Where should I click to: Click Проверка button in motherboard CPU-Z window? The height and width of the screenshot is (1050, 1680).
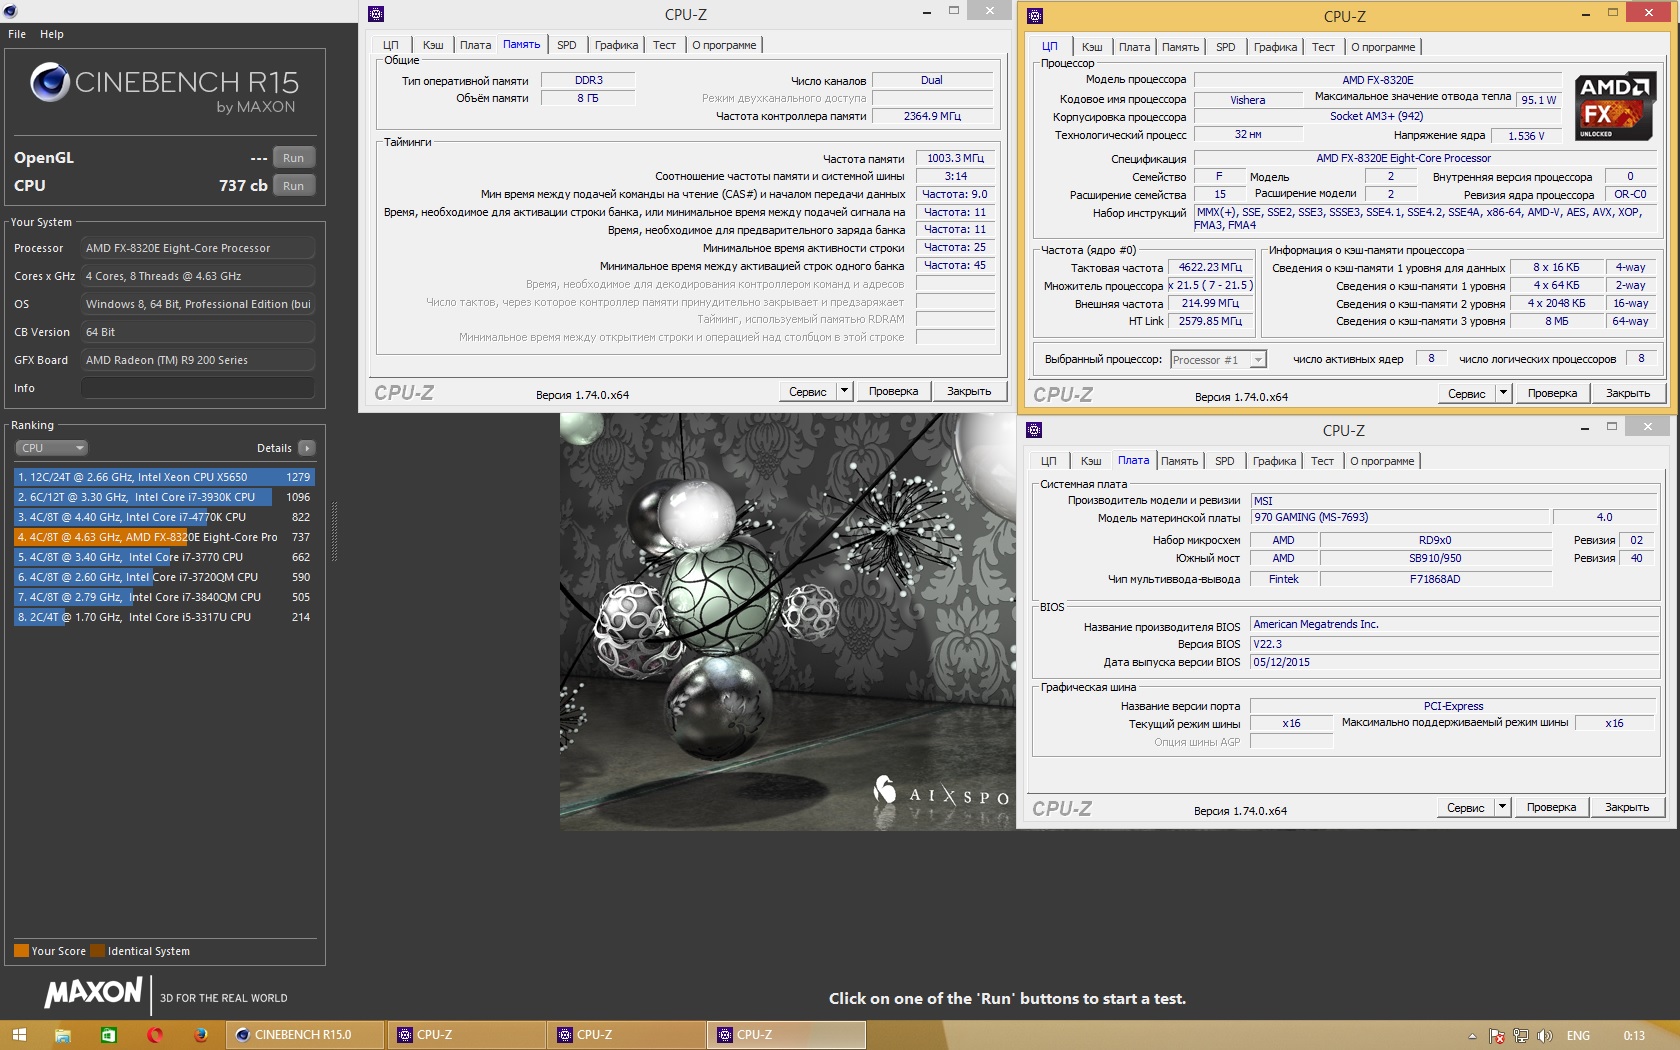[x=1551, y=807]
